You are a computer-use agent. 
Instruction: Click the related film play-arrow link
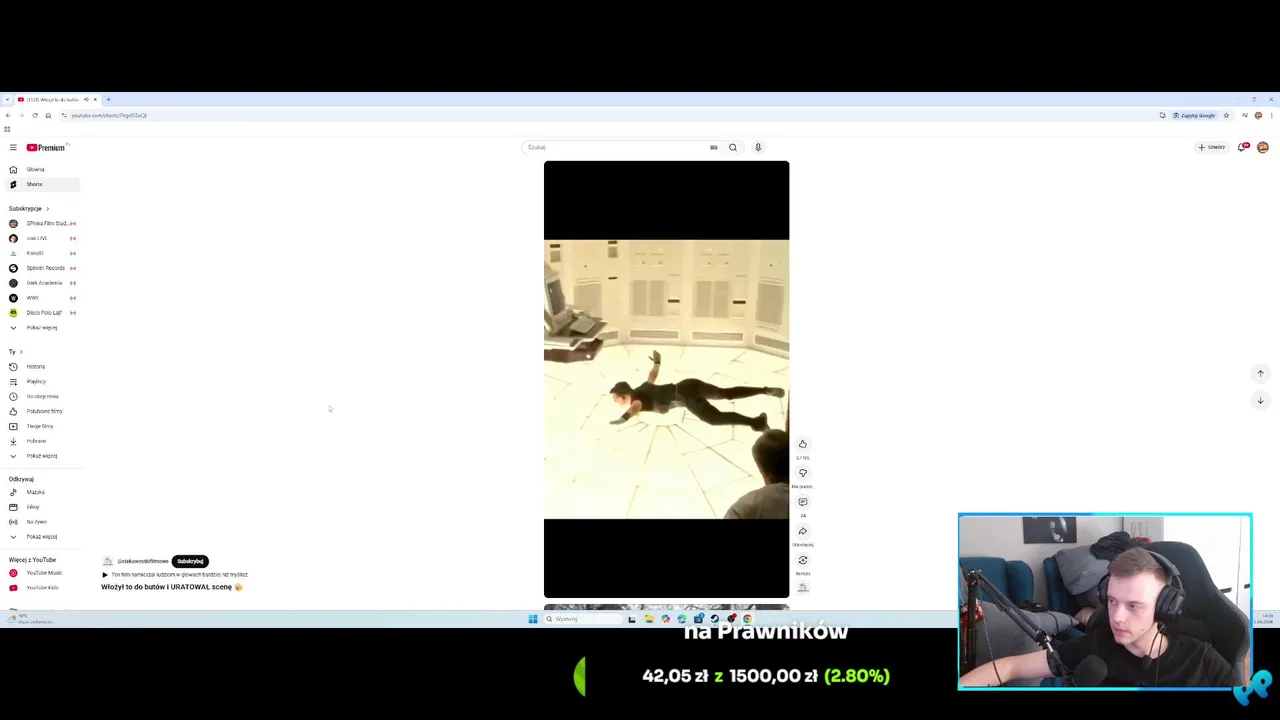pos(175,575)
